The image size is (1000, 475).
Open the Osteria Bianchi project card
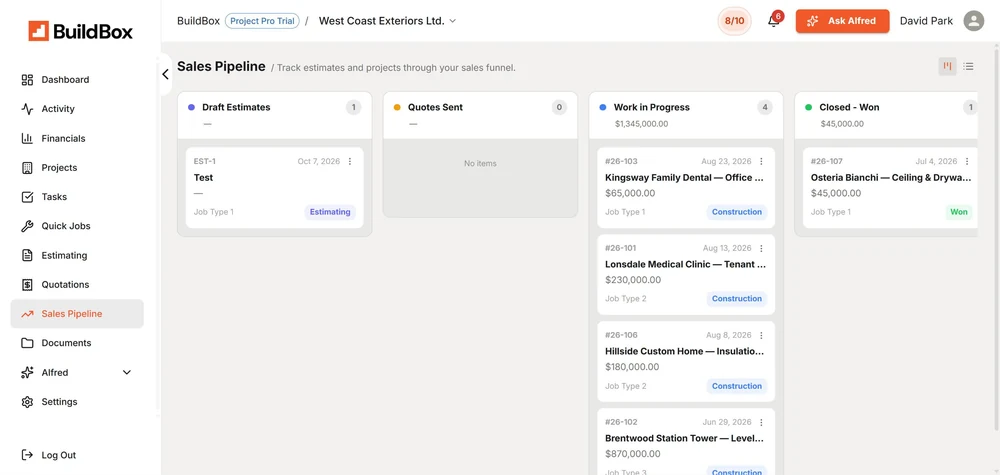[890, 187]
